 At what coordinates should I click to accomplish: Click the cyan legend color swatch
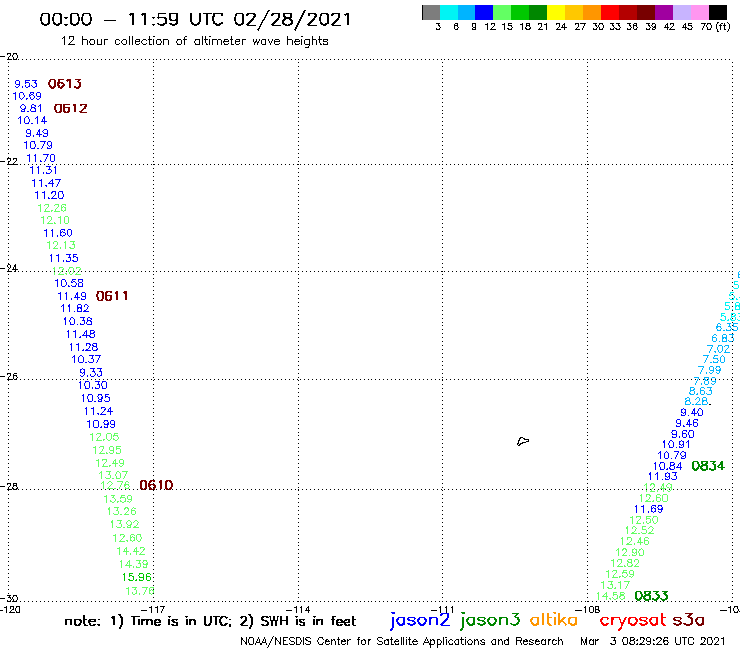point(449,12)
